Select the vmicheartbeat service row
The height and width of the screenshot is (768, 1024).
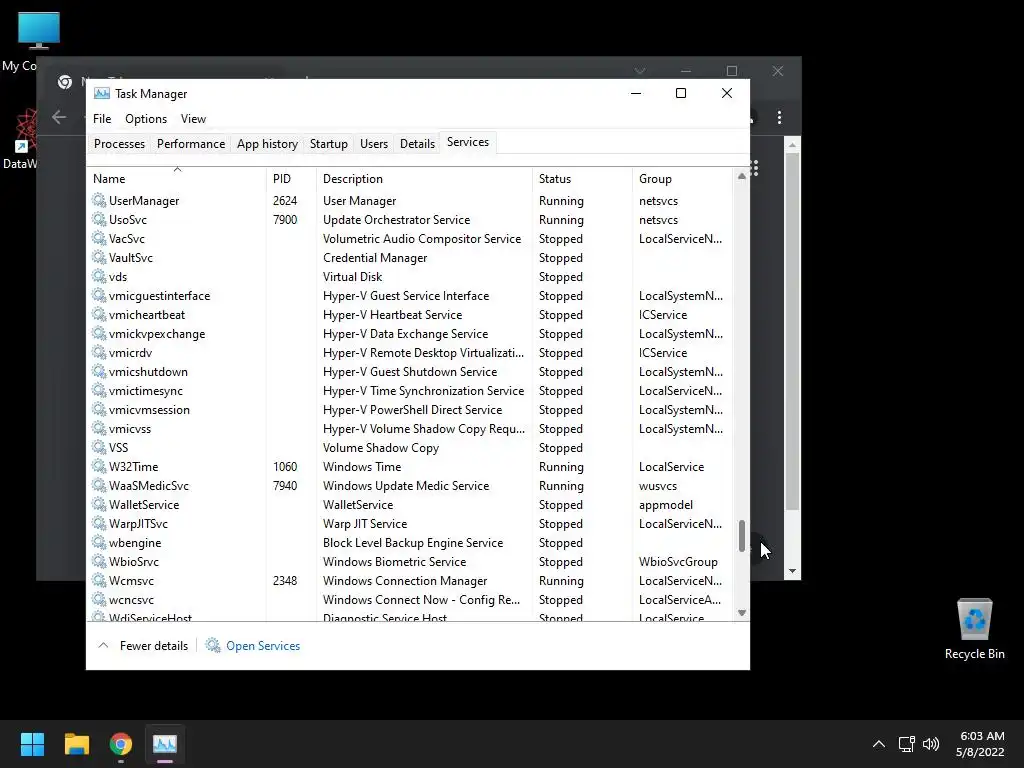pos(411,314)
